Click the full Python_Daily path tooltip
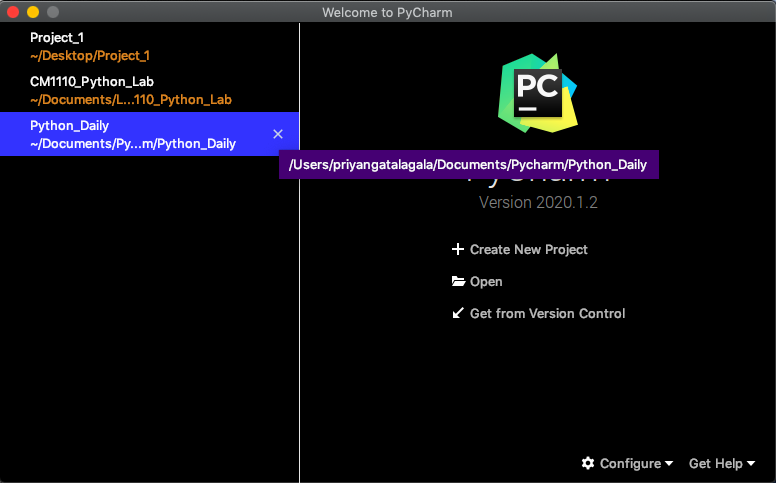This screenshot has width=776, height=483. point(469,164)
